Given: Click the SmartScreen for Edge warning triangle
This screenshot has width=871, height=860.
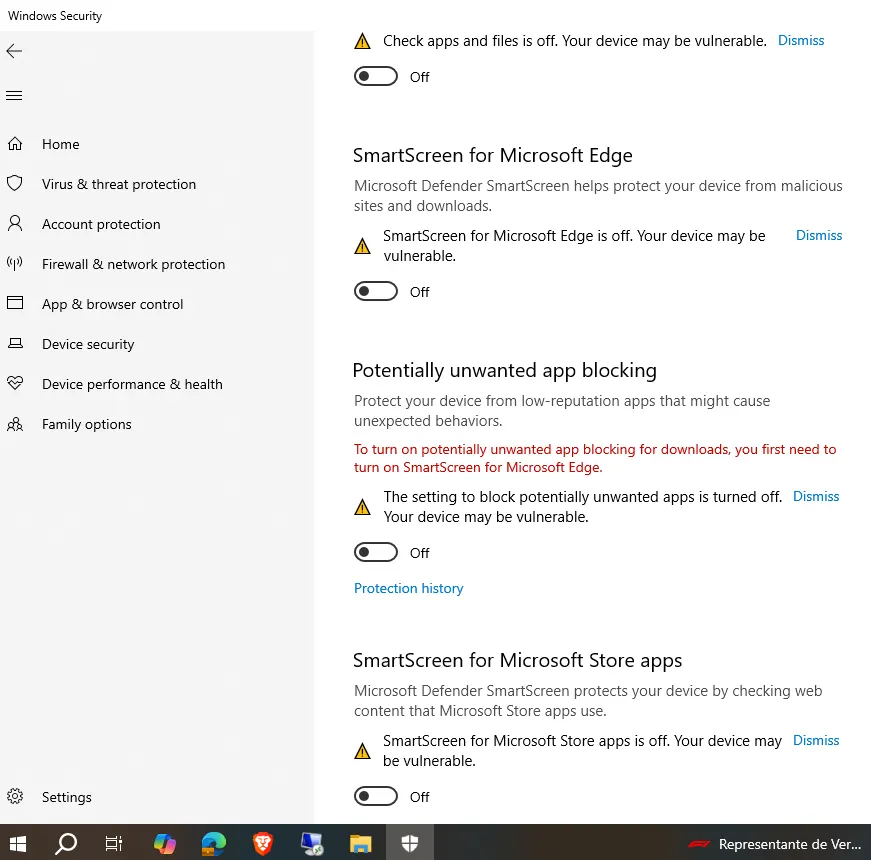Looking at the screenshot, I should click(362, 246).
